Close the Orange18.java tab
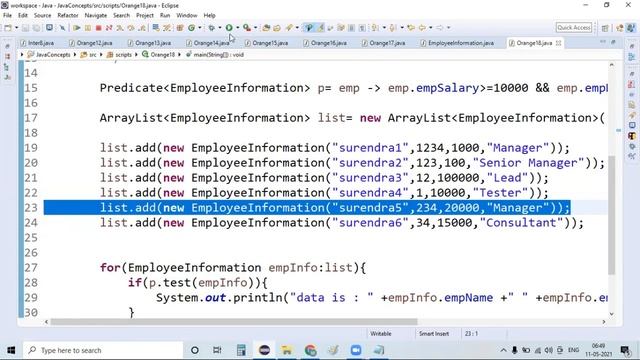Viewport: 640px width, 360px height. [558, 43]
